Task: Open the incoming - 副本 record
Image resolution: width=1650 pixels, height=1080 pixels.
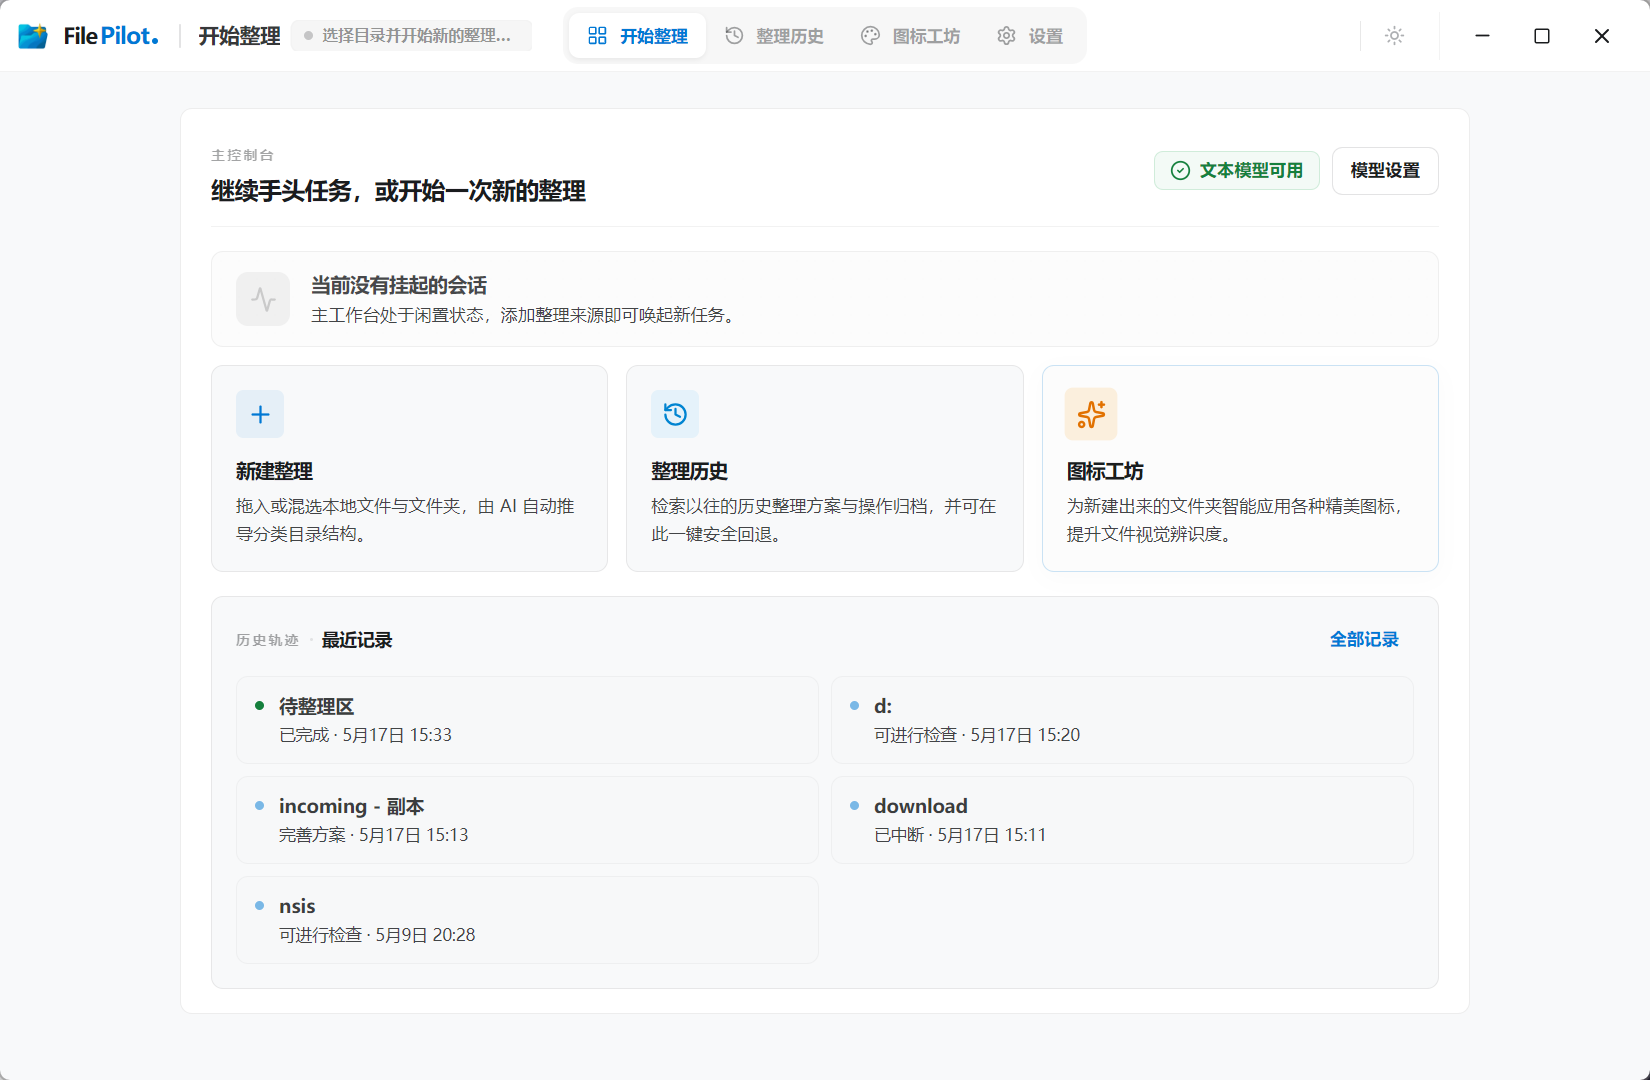Action: click(x=527, y=820)
